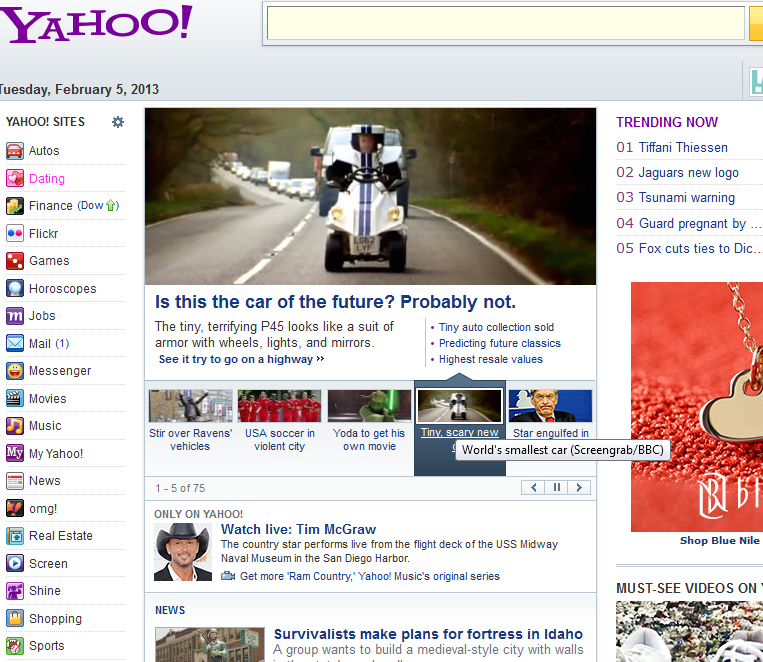763x662 pixels.
Task: Open the Messenger smiley icon
Action: [x=15, y=371]
